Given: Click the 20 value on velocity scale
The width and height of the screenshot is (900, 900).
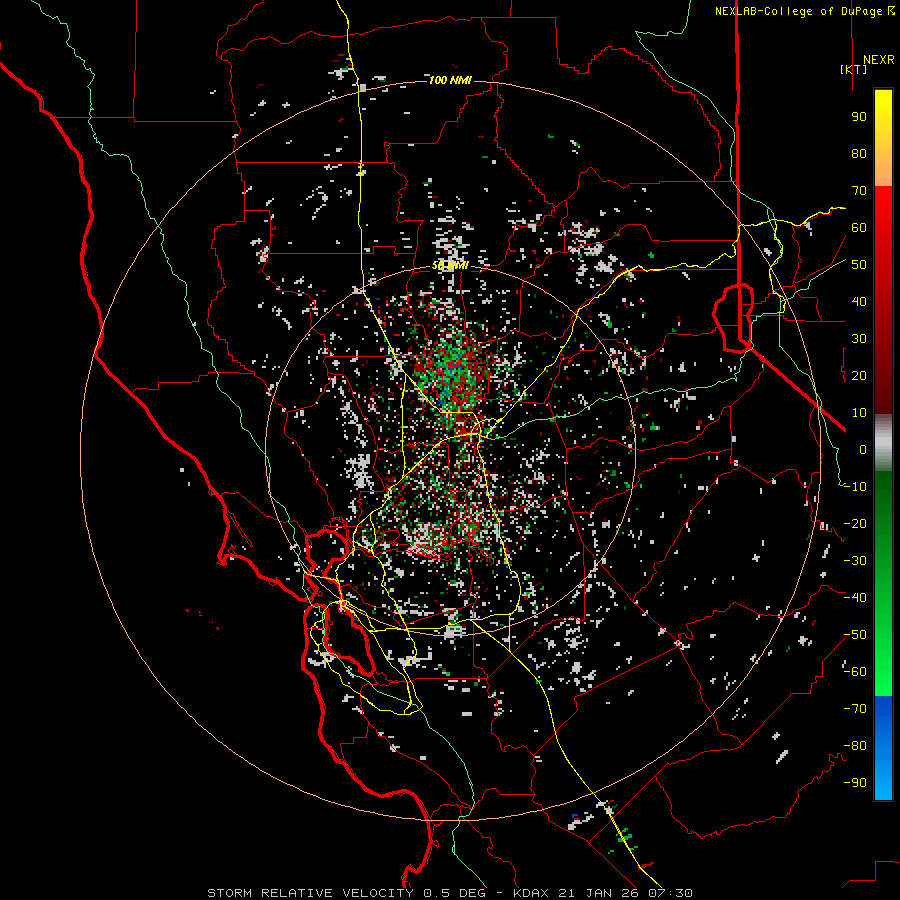Looking at the screenshot, I should coord(859,376).
